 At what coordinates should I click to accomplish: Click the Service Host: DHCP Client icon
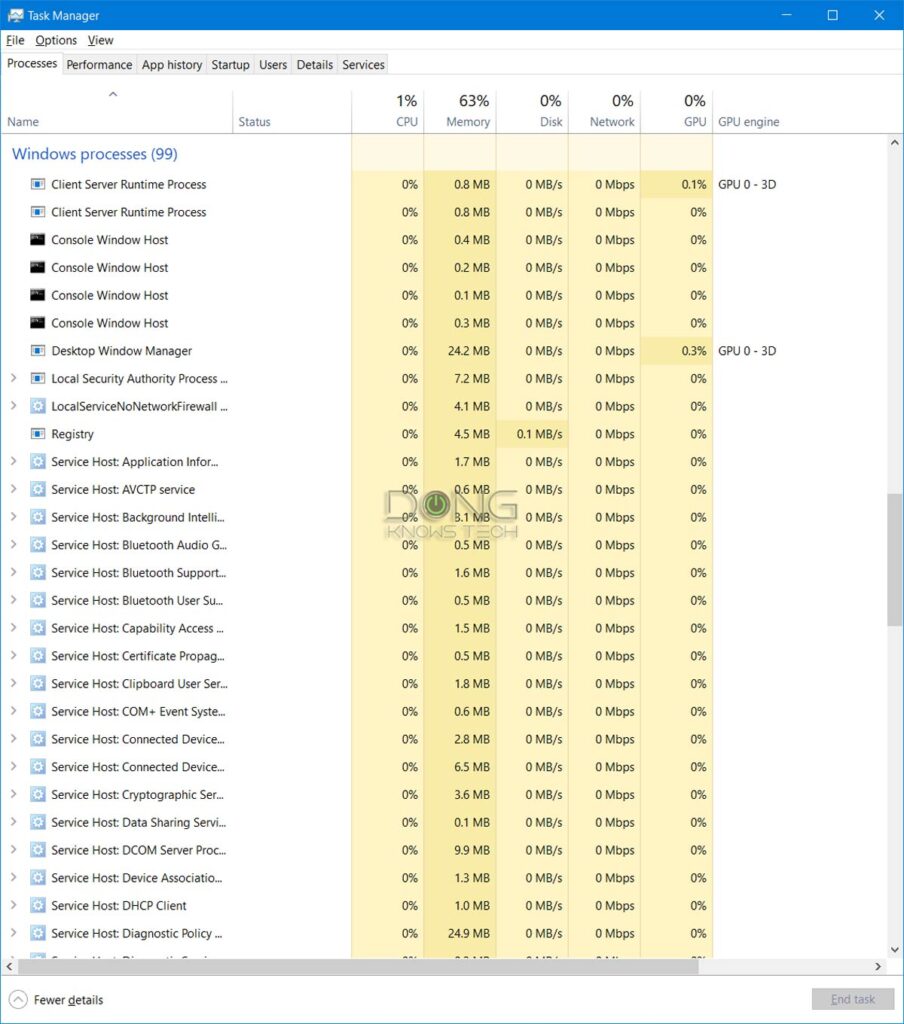38,906
